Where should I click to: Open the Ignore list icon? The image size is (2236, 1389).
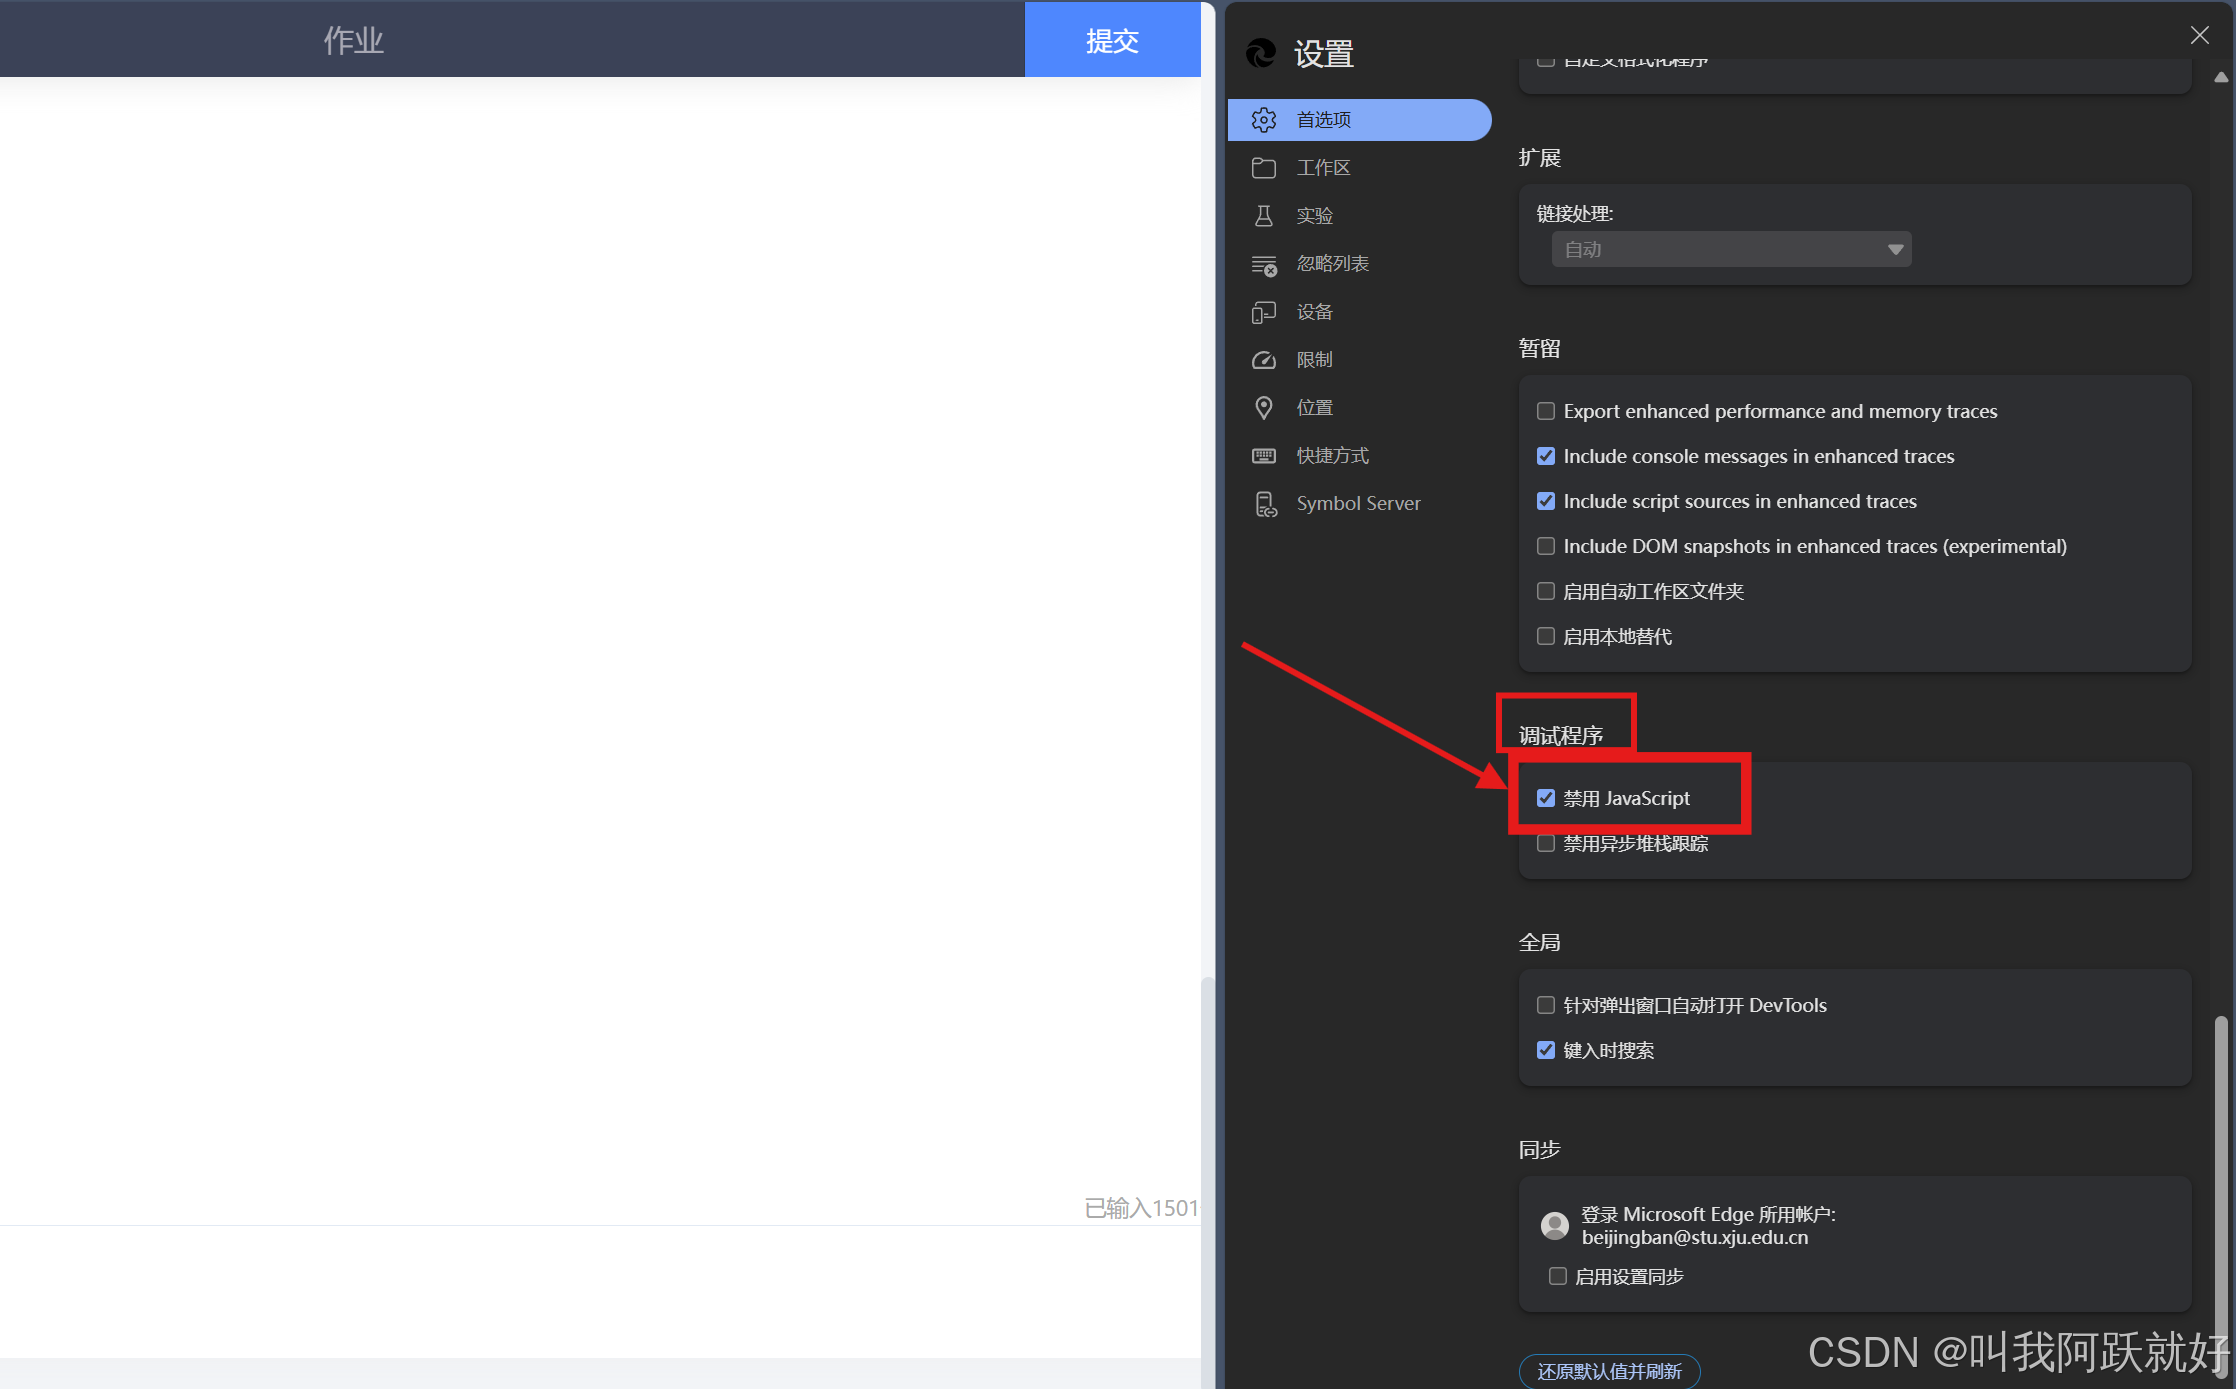(x=1264, y=265)
